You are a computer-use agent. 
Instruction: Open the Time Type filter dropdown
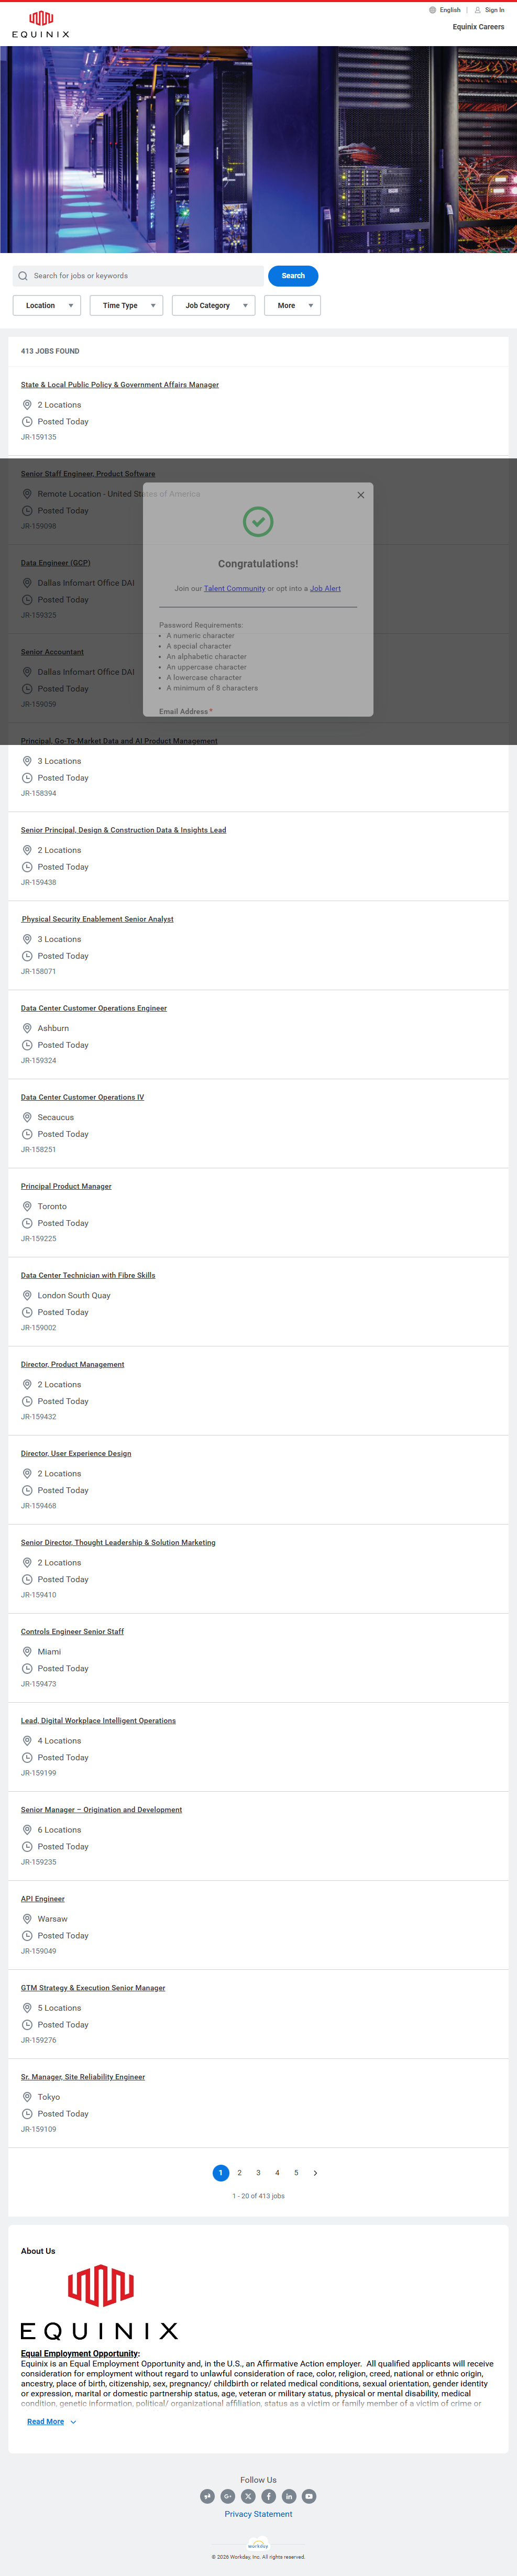pos(126,306)
